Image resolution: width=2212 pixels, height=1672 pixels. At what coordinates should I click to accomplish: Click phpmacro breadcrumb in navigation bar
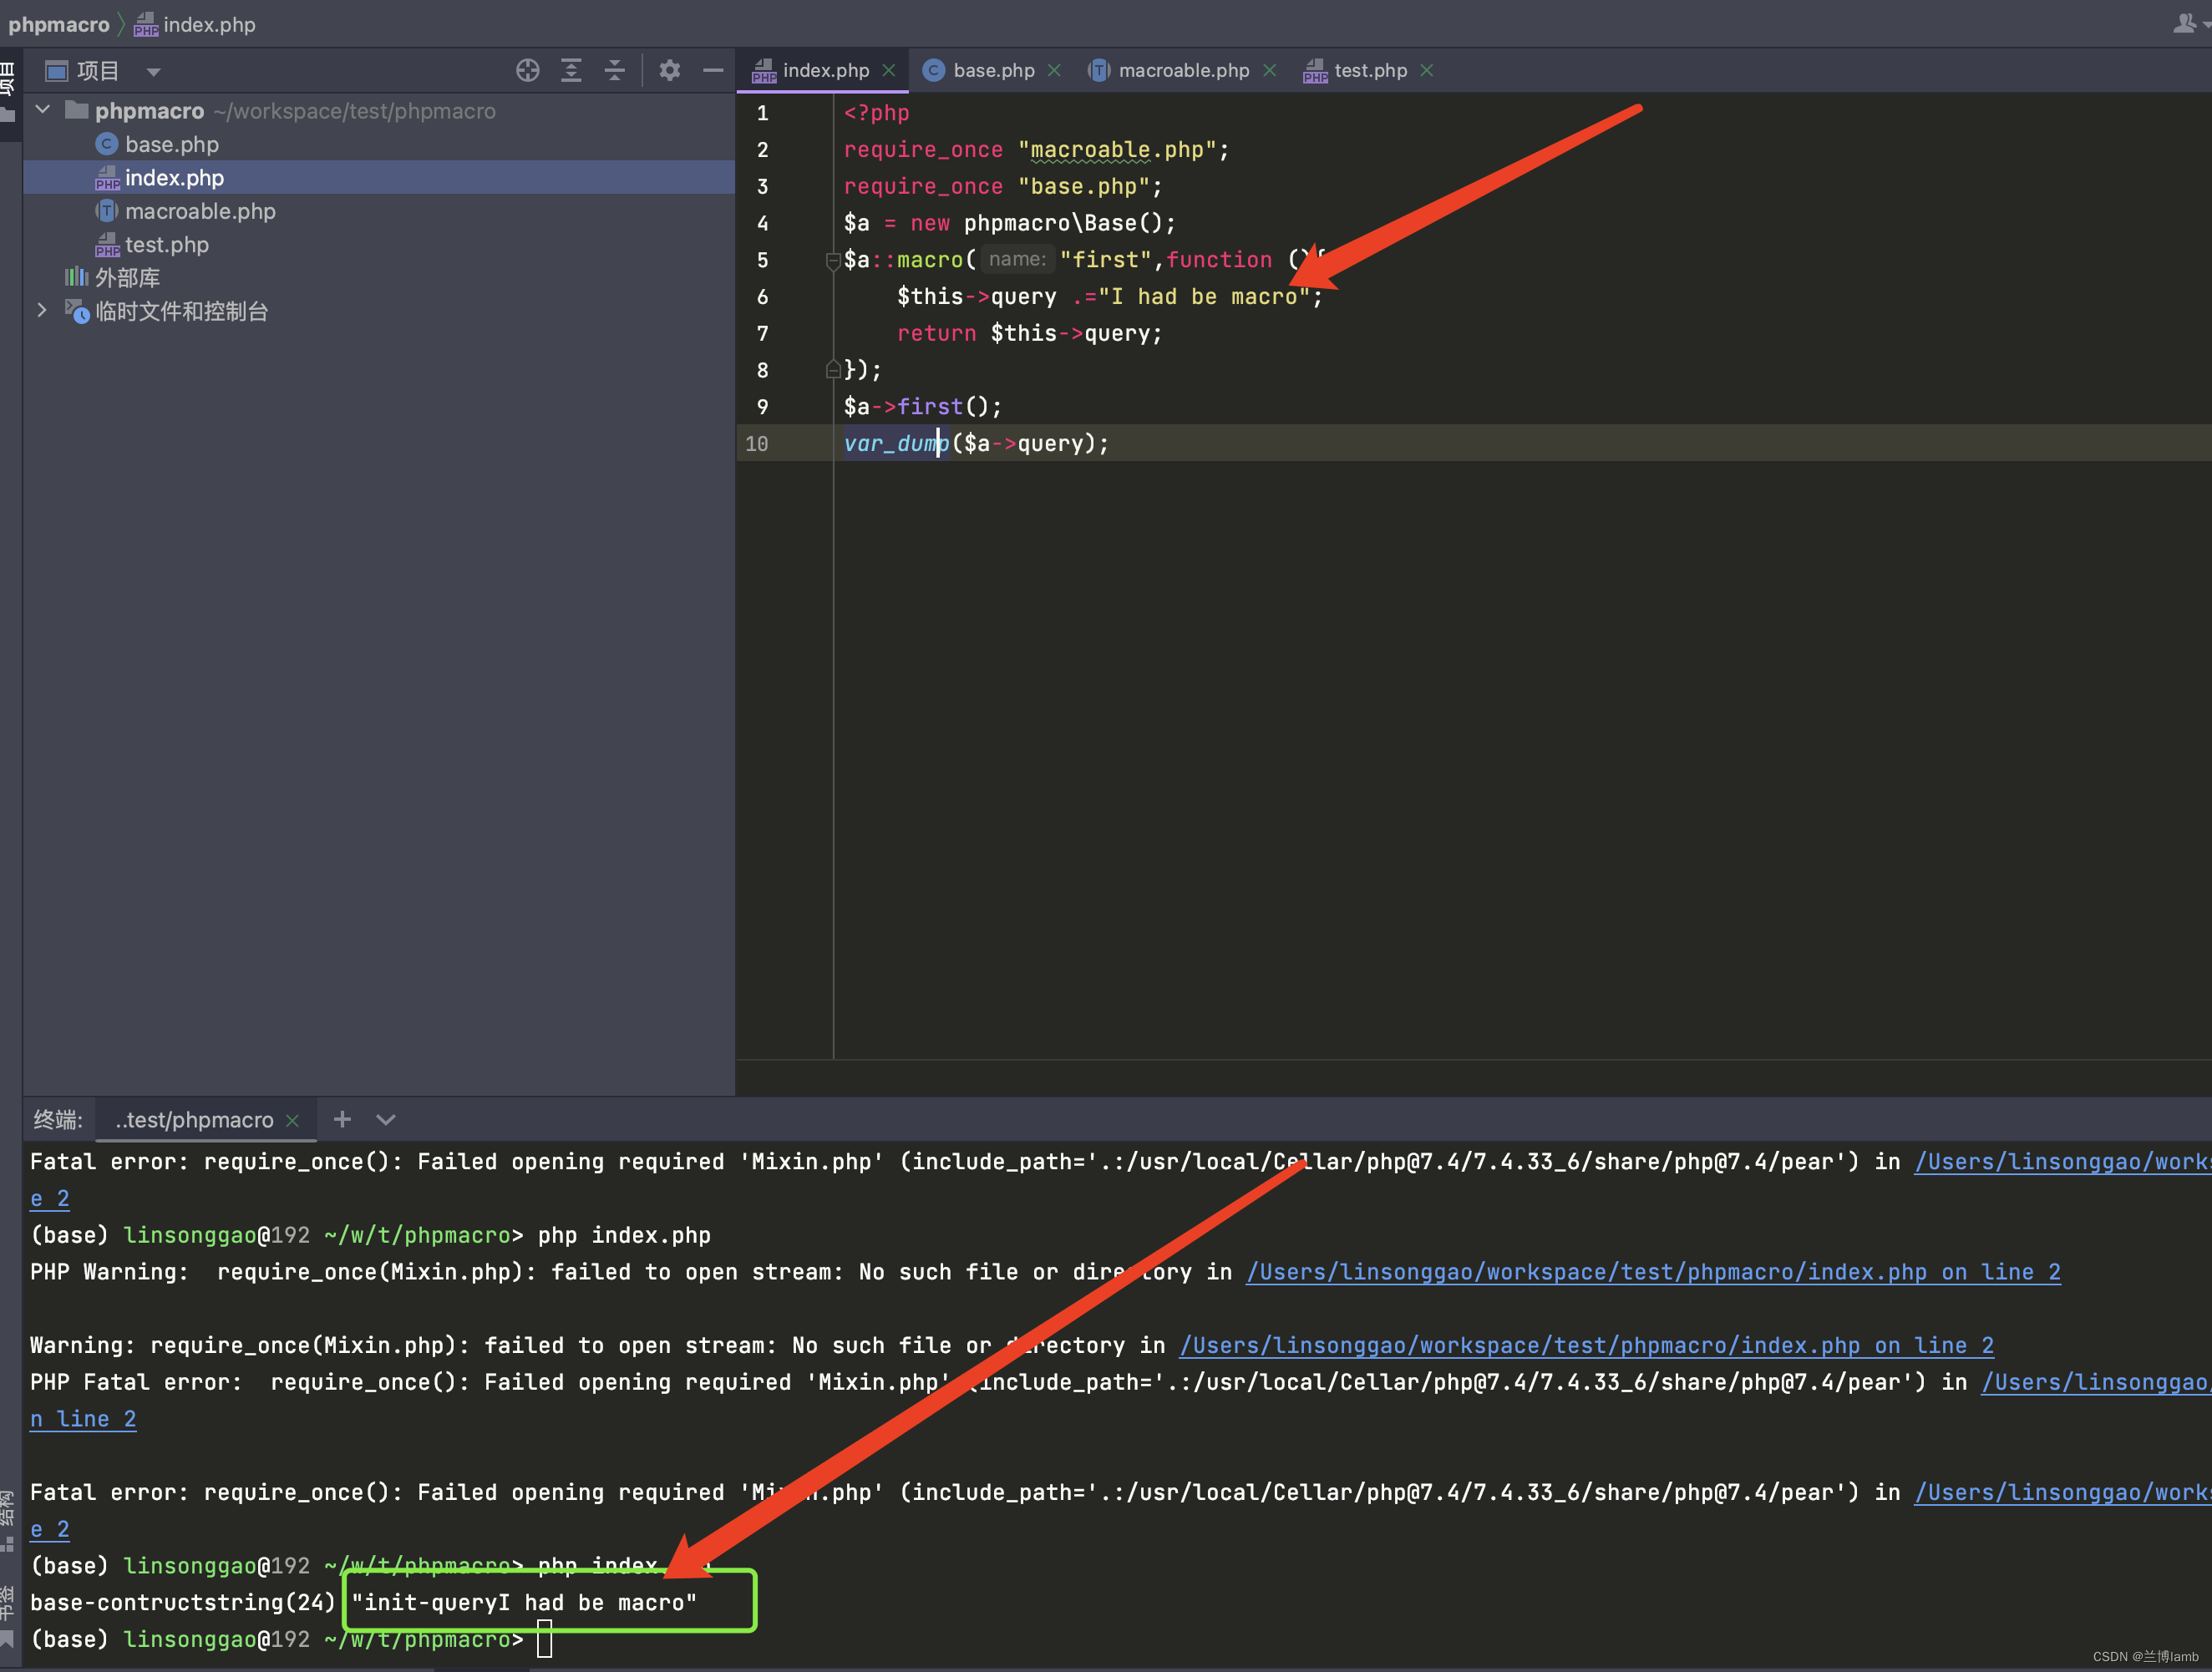point(59,25)
